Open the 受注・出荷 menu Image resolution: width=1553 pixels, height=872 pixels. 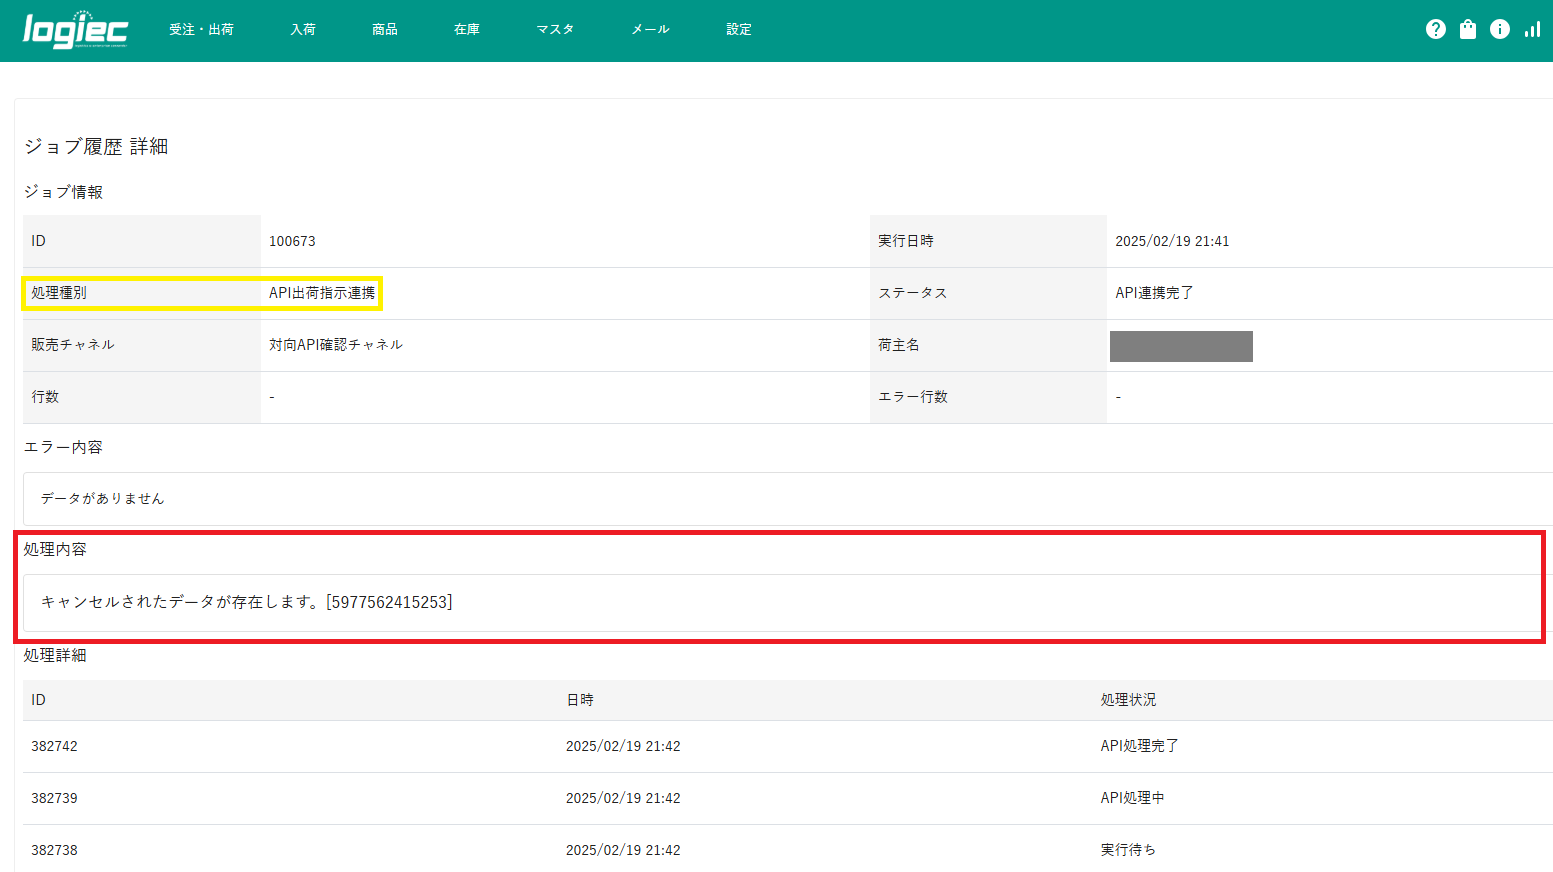(x=201, y=30)
